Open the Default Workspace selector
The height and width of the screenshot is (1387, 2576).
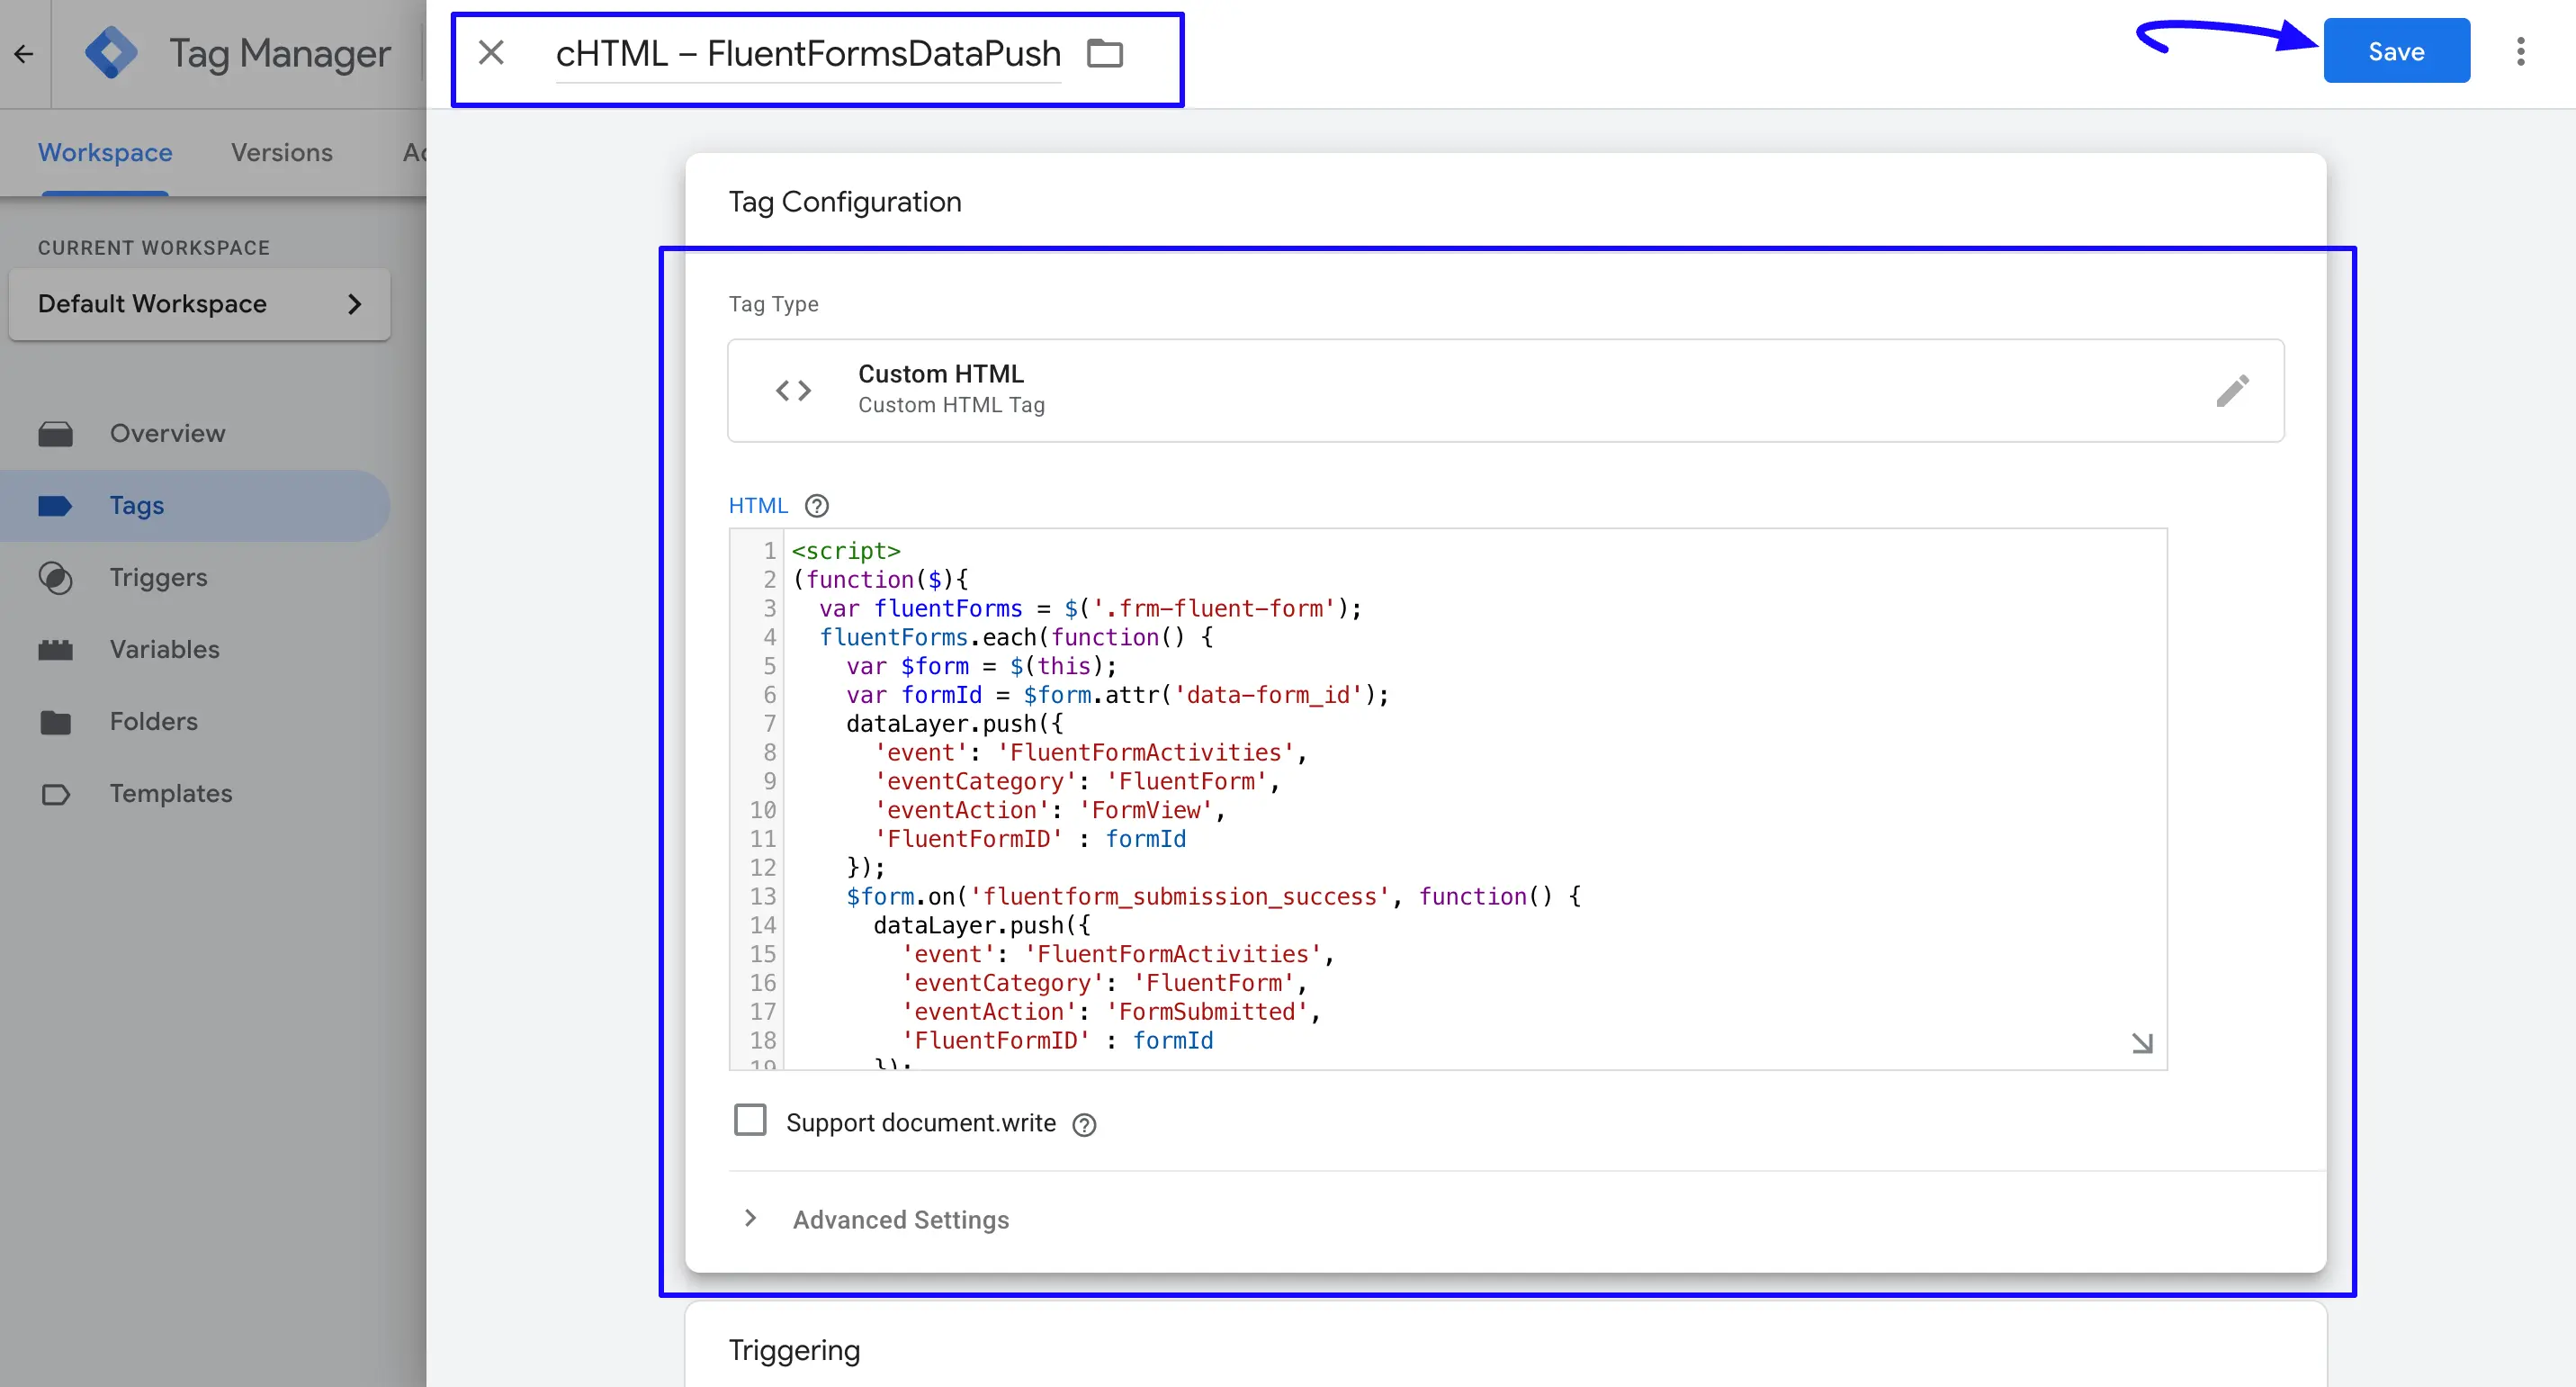199,304
